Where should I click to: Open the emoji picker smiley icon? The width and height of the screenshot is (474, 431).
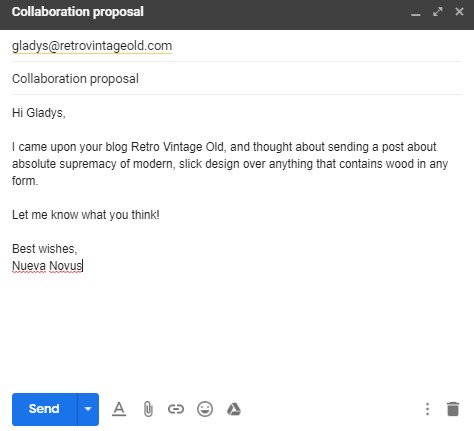pyautogui.click(x=205, y=409)
